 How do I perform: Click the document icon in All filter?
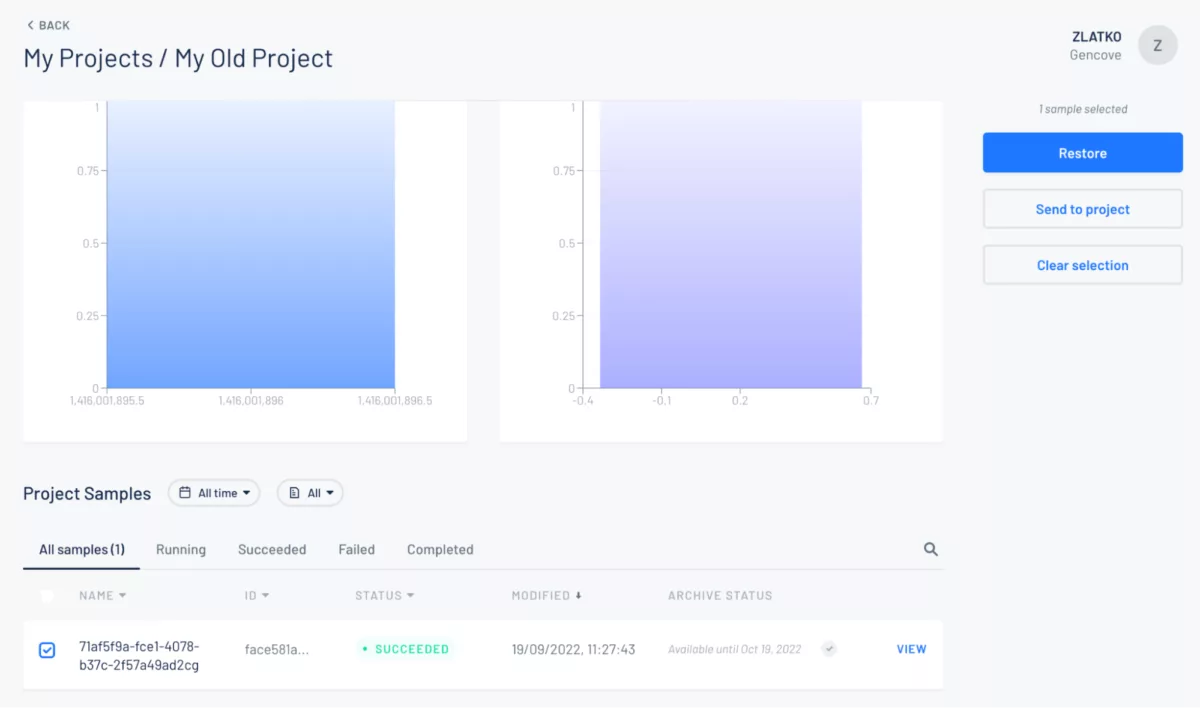click(x=294, y=493)
